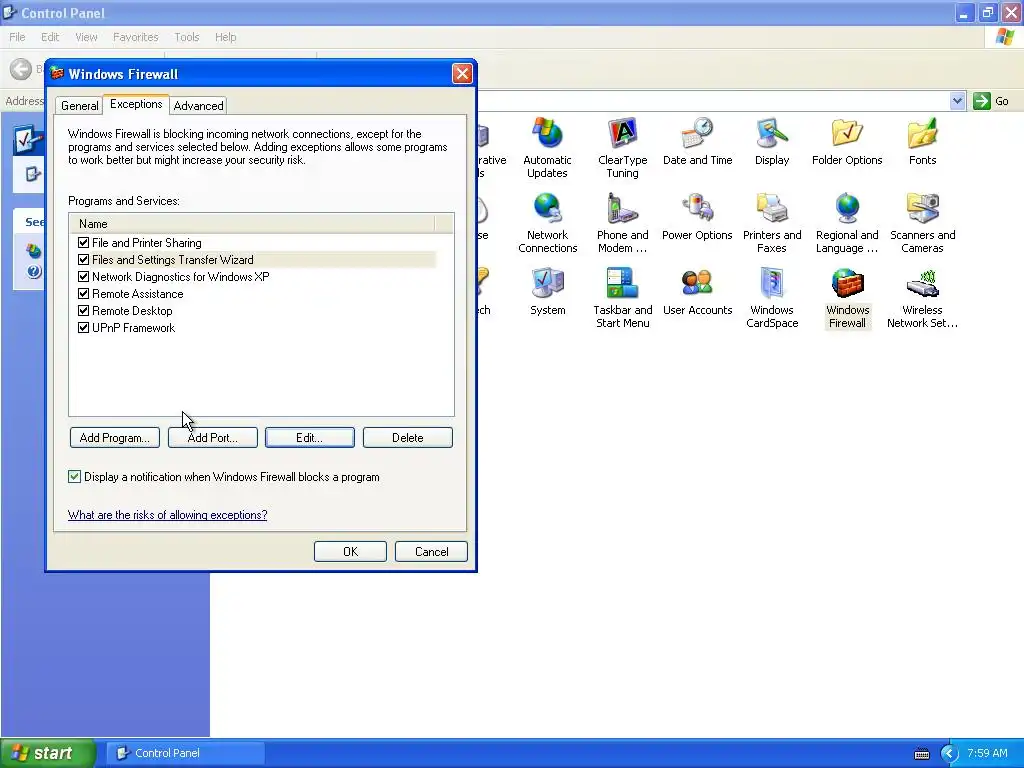Screen dimensions: 1024x768
Task: Open the Edit menu
Action: [50, 37]
